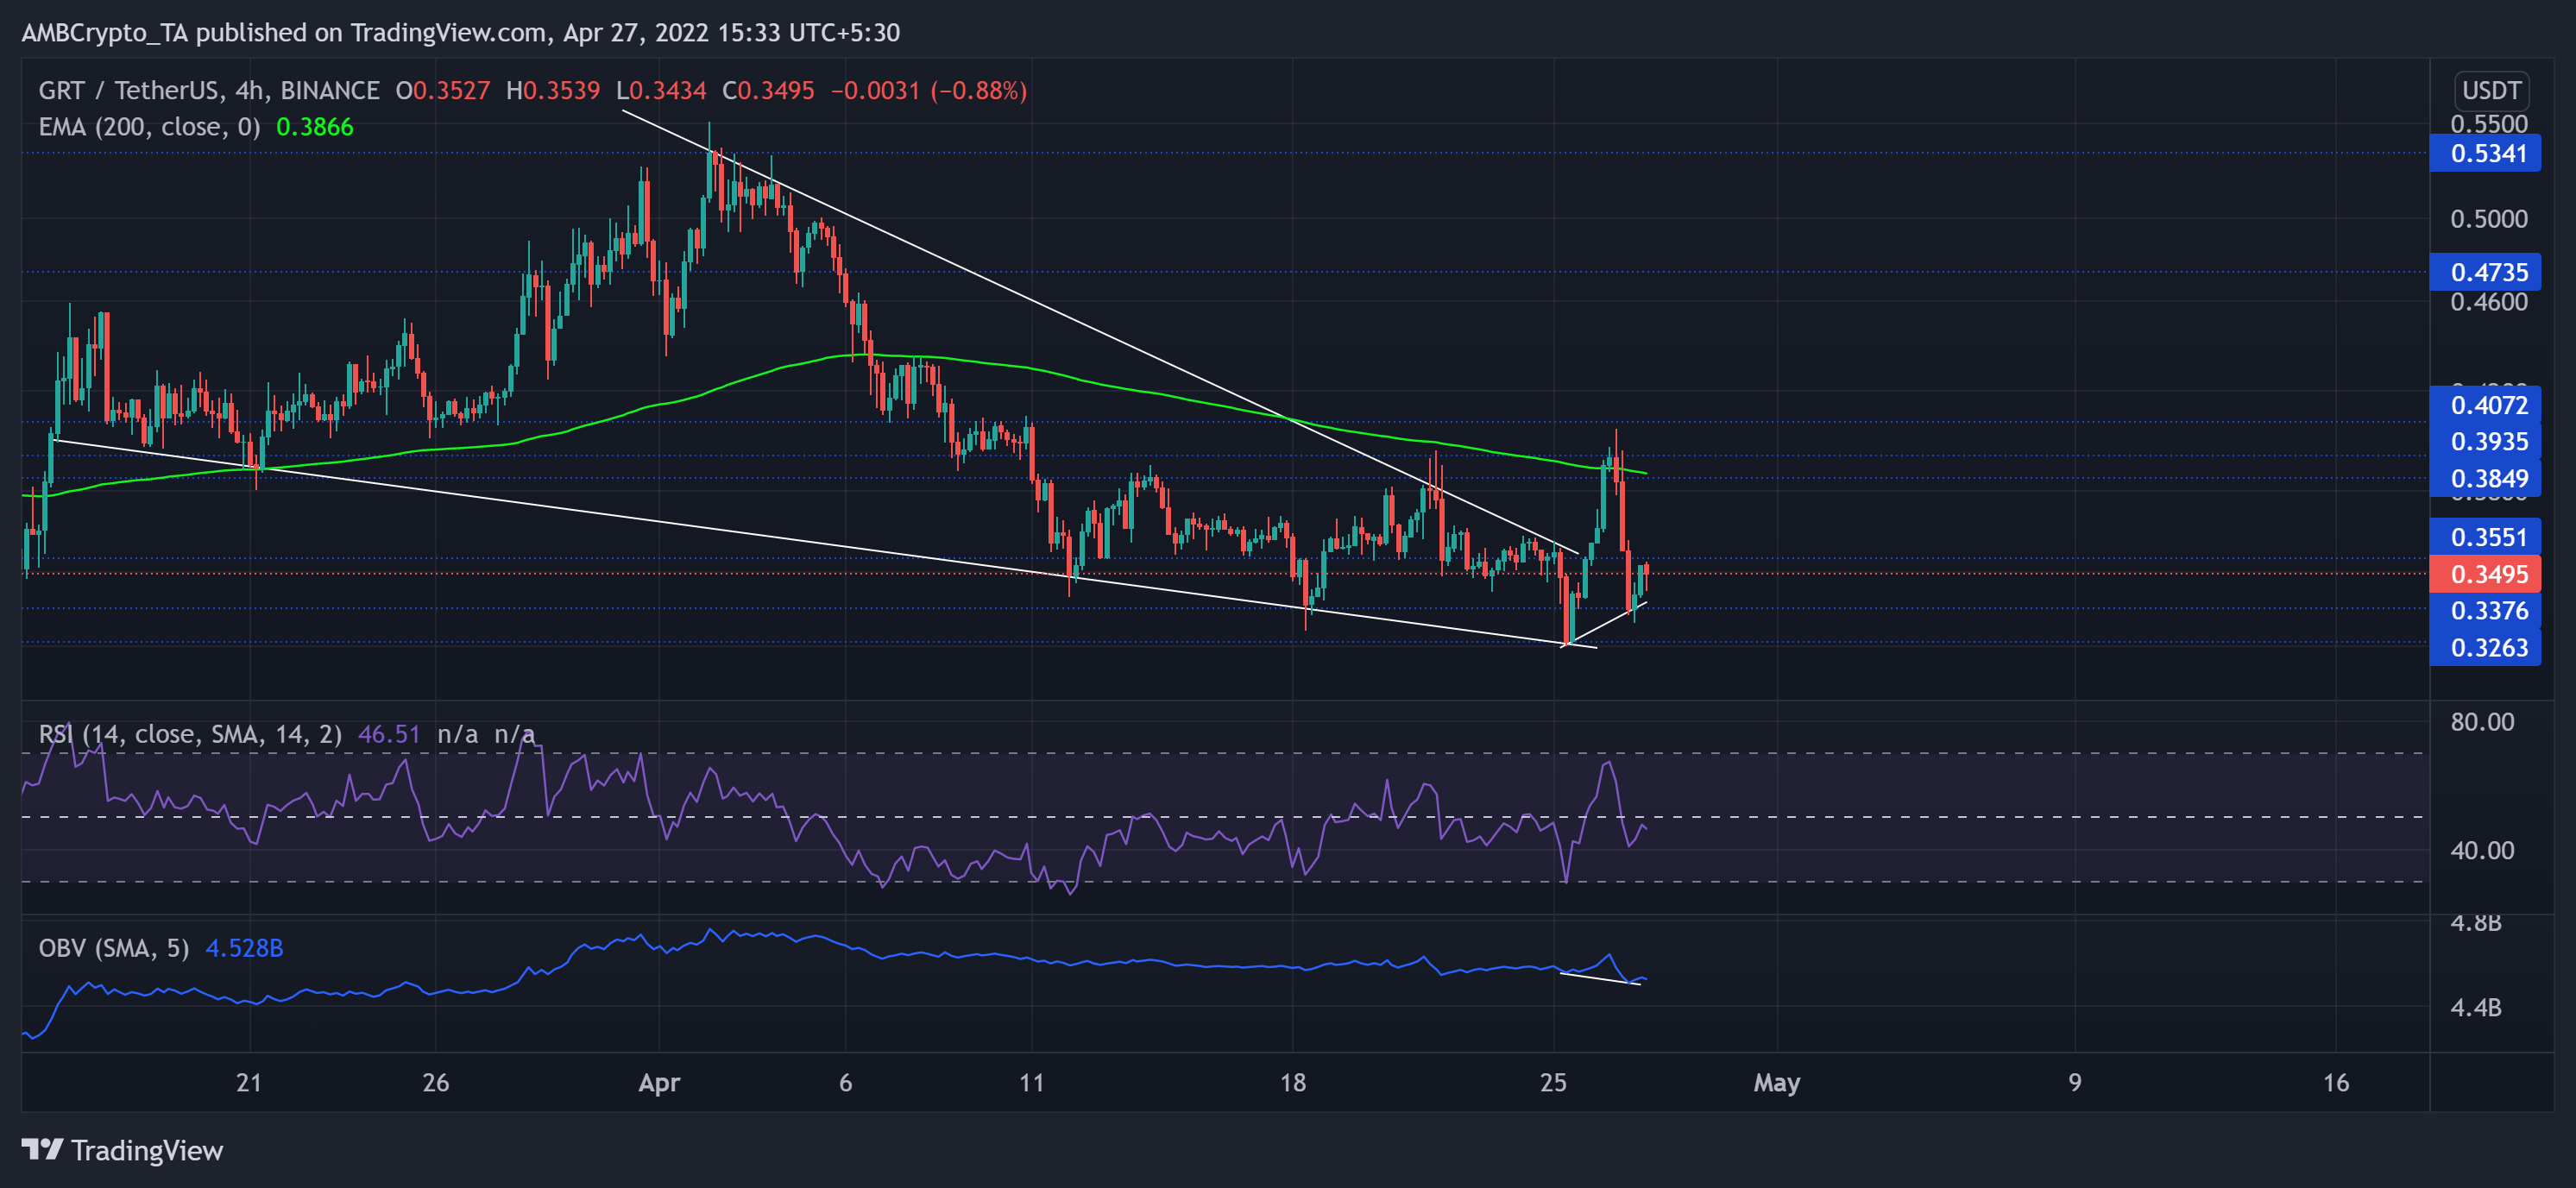Select the 0.5341 price level label
Image resolution: width=2576 pixels, height=1188 pixels.
tap(2486, 154)
